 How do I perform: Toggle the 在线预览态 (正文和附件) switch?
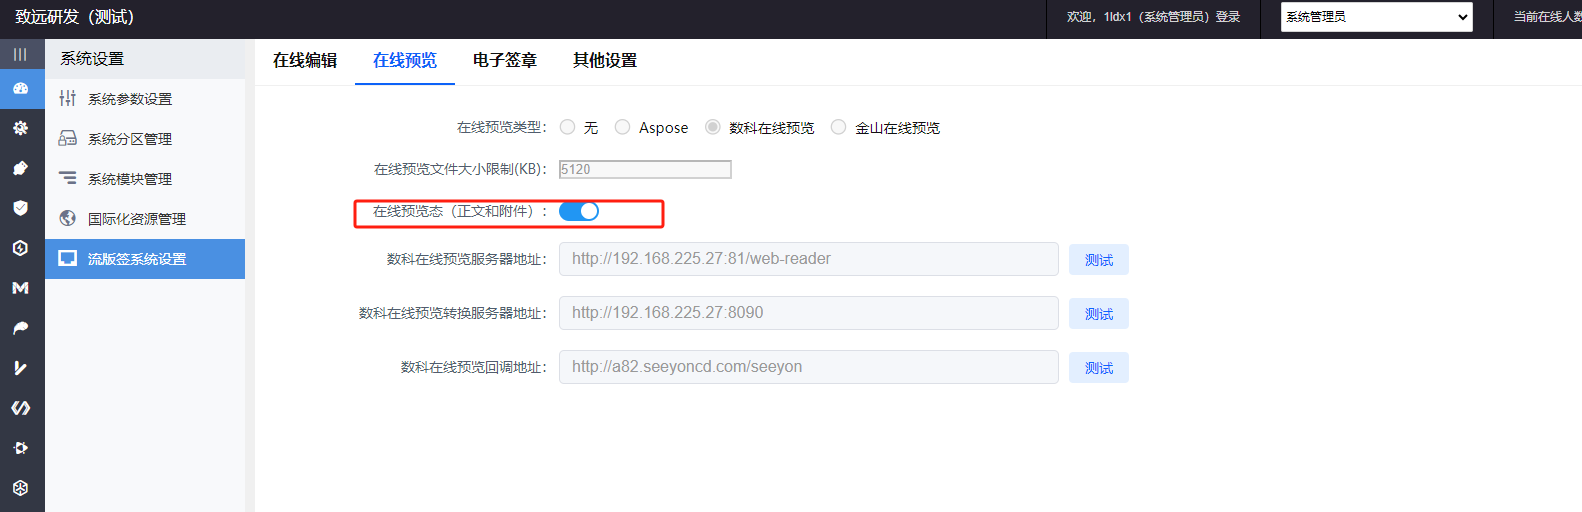click(579, 211)
